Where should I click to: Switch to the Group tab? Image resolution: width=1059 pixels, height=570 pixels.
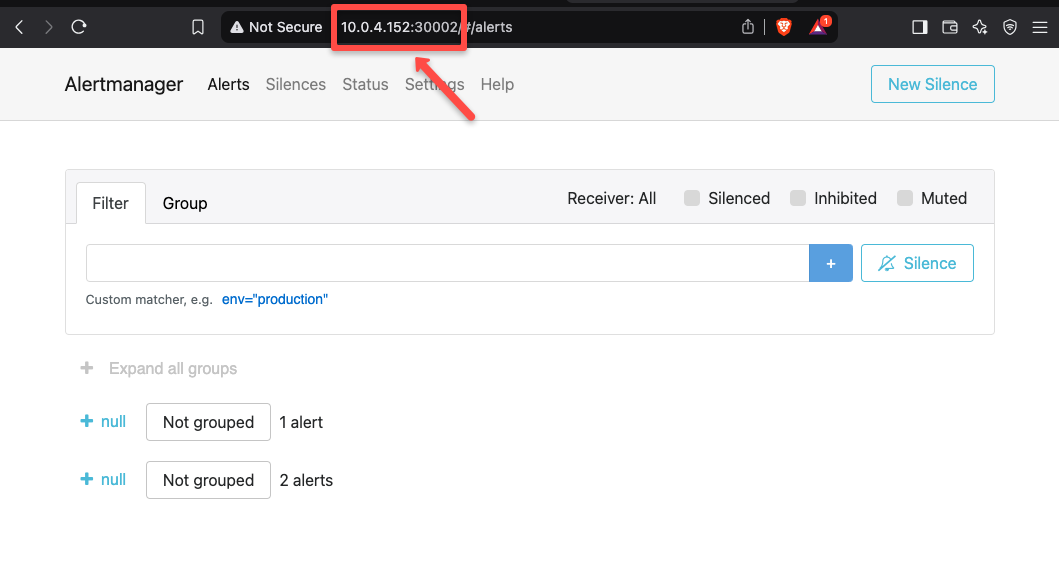click(185, 203)
